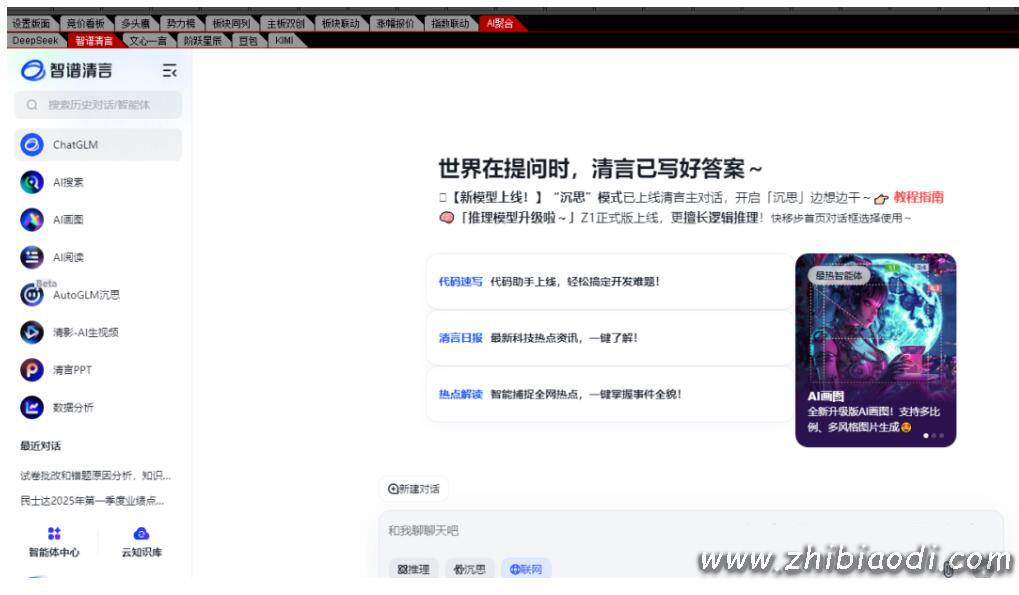Switch to the 主板双创 tab
Screen dimensions: 1019x595
coord(286,23)
